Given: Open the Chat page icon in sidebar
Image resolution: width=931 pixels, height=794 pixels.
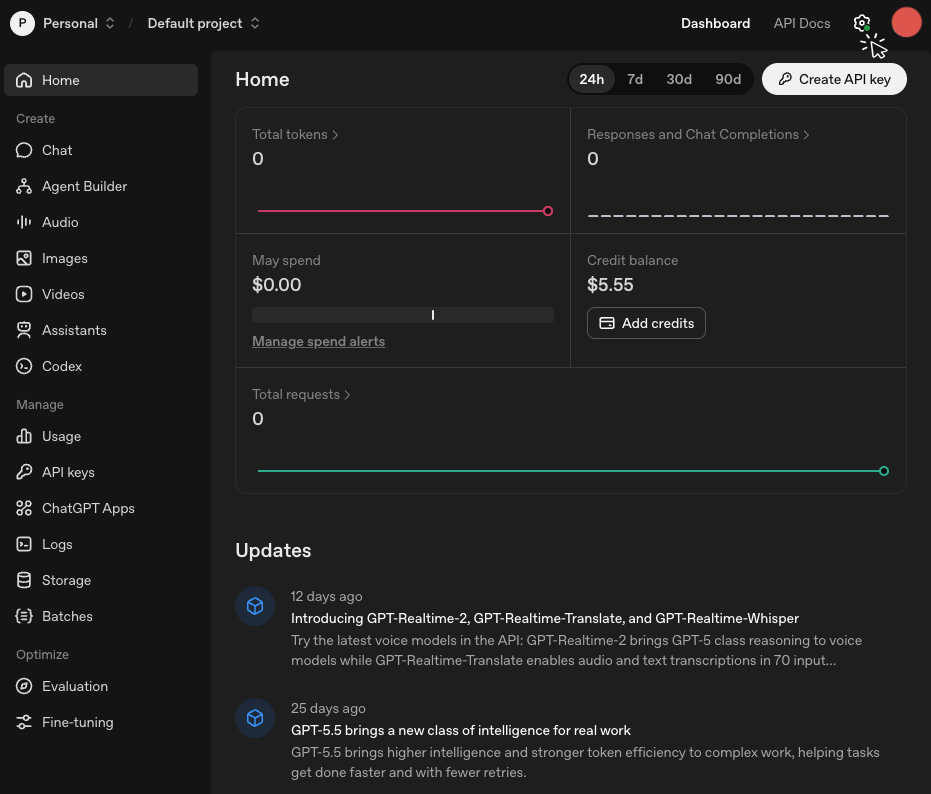Looking at the screenshot, I should 24,150.
